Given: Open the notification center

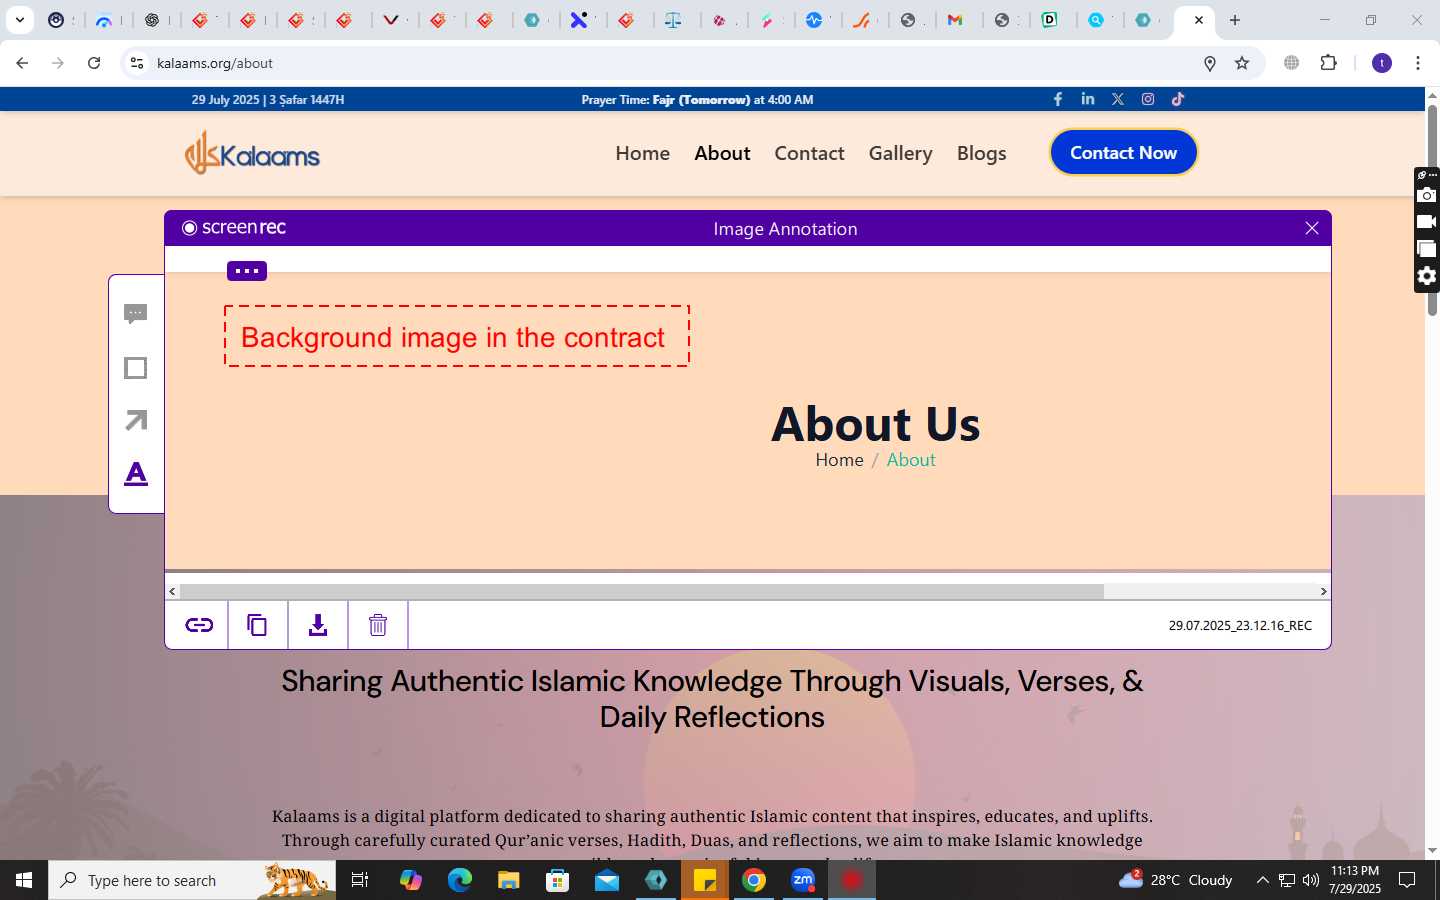Looking at the screenshot, I should click(x=1407, y=880).
